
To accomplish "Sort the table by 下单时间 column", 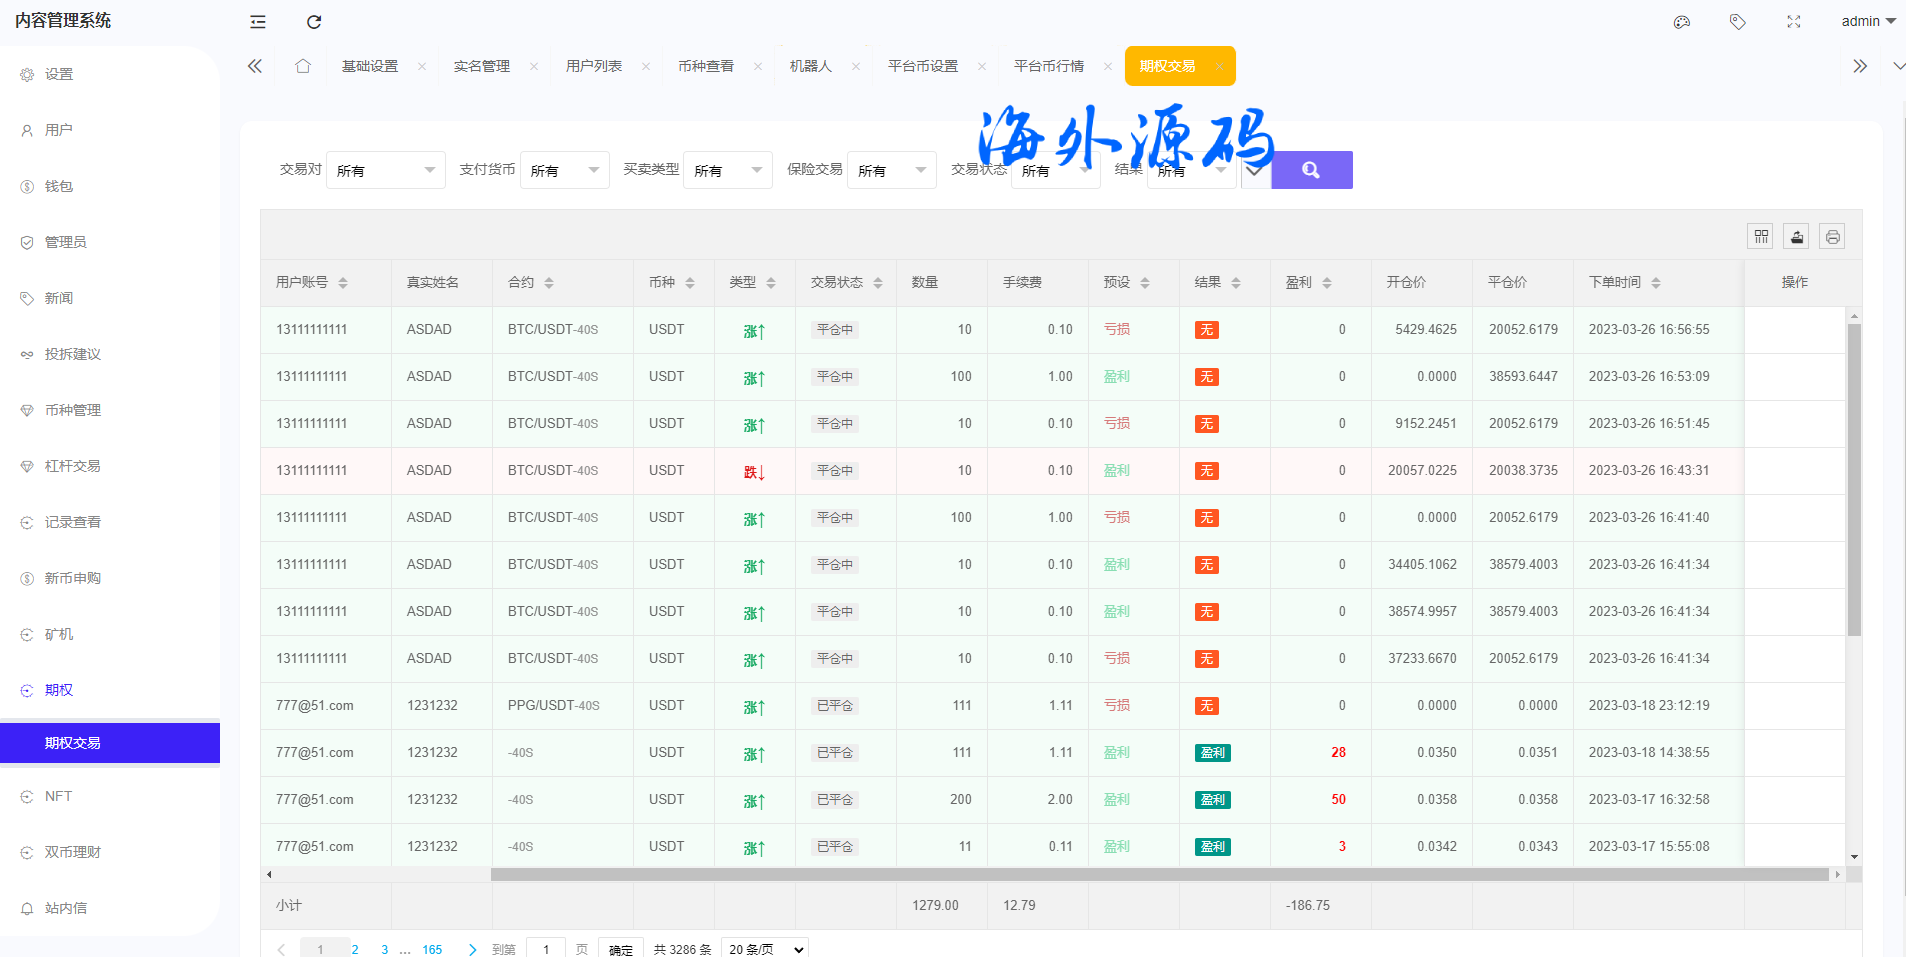I will pyautogui.click(x=1656, y=283).
